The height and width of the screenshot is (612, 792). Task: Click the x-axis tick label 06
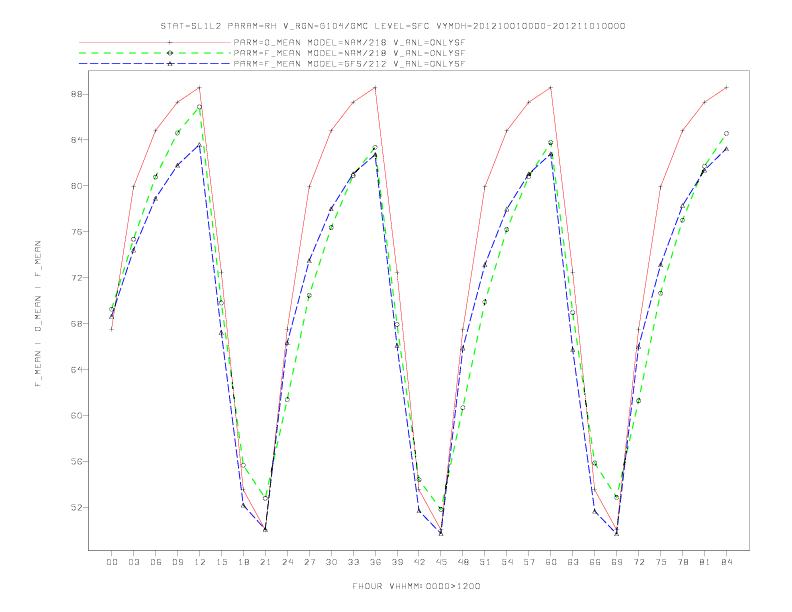coord(156,562)
